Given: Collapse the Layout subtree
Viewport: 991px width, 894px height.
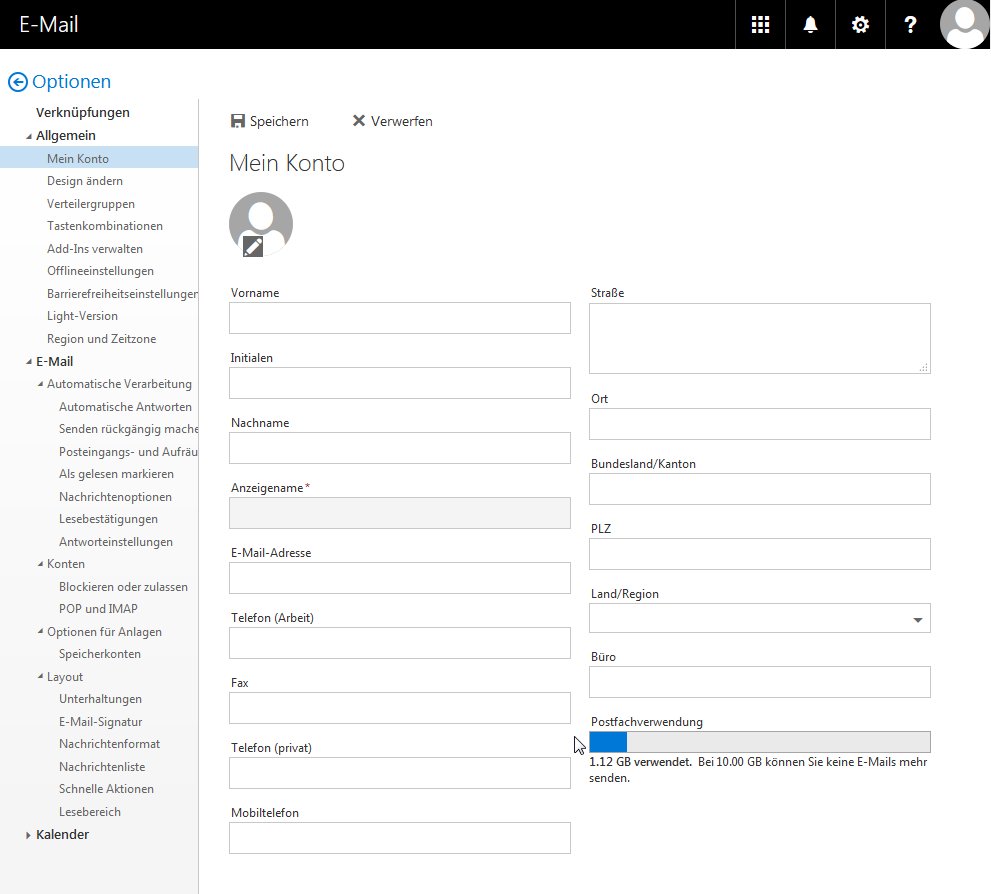Looking at the screenshot, I should pyautogui.click(x=40, y=677).
